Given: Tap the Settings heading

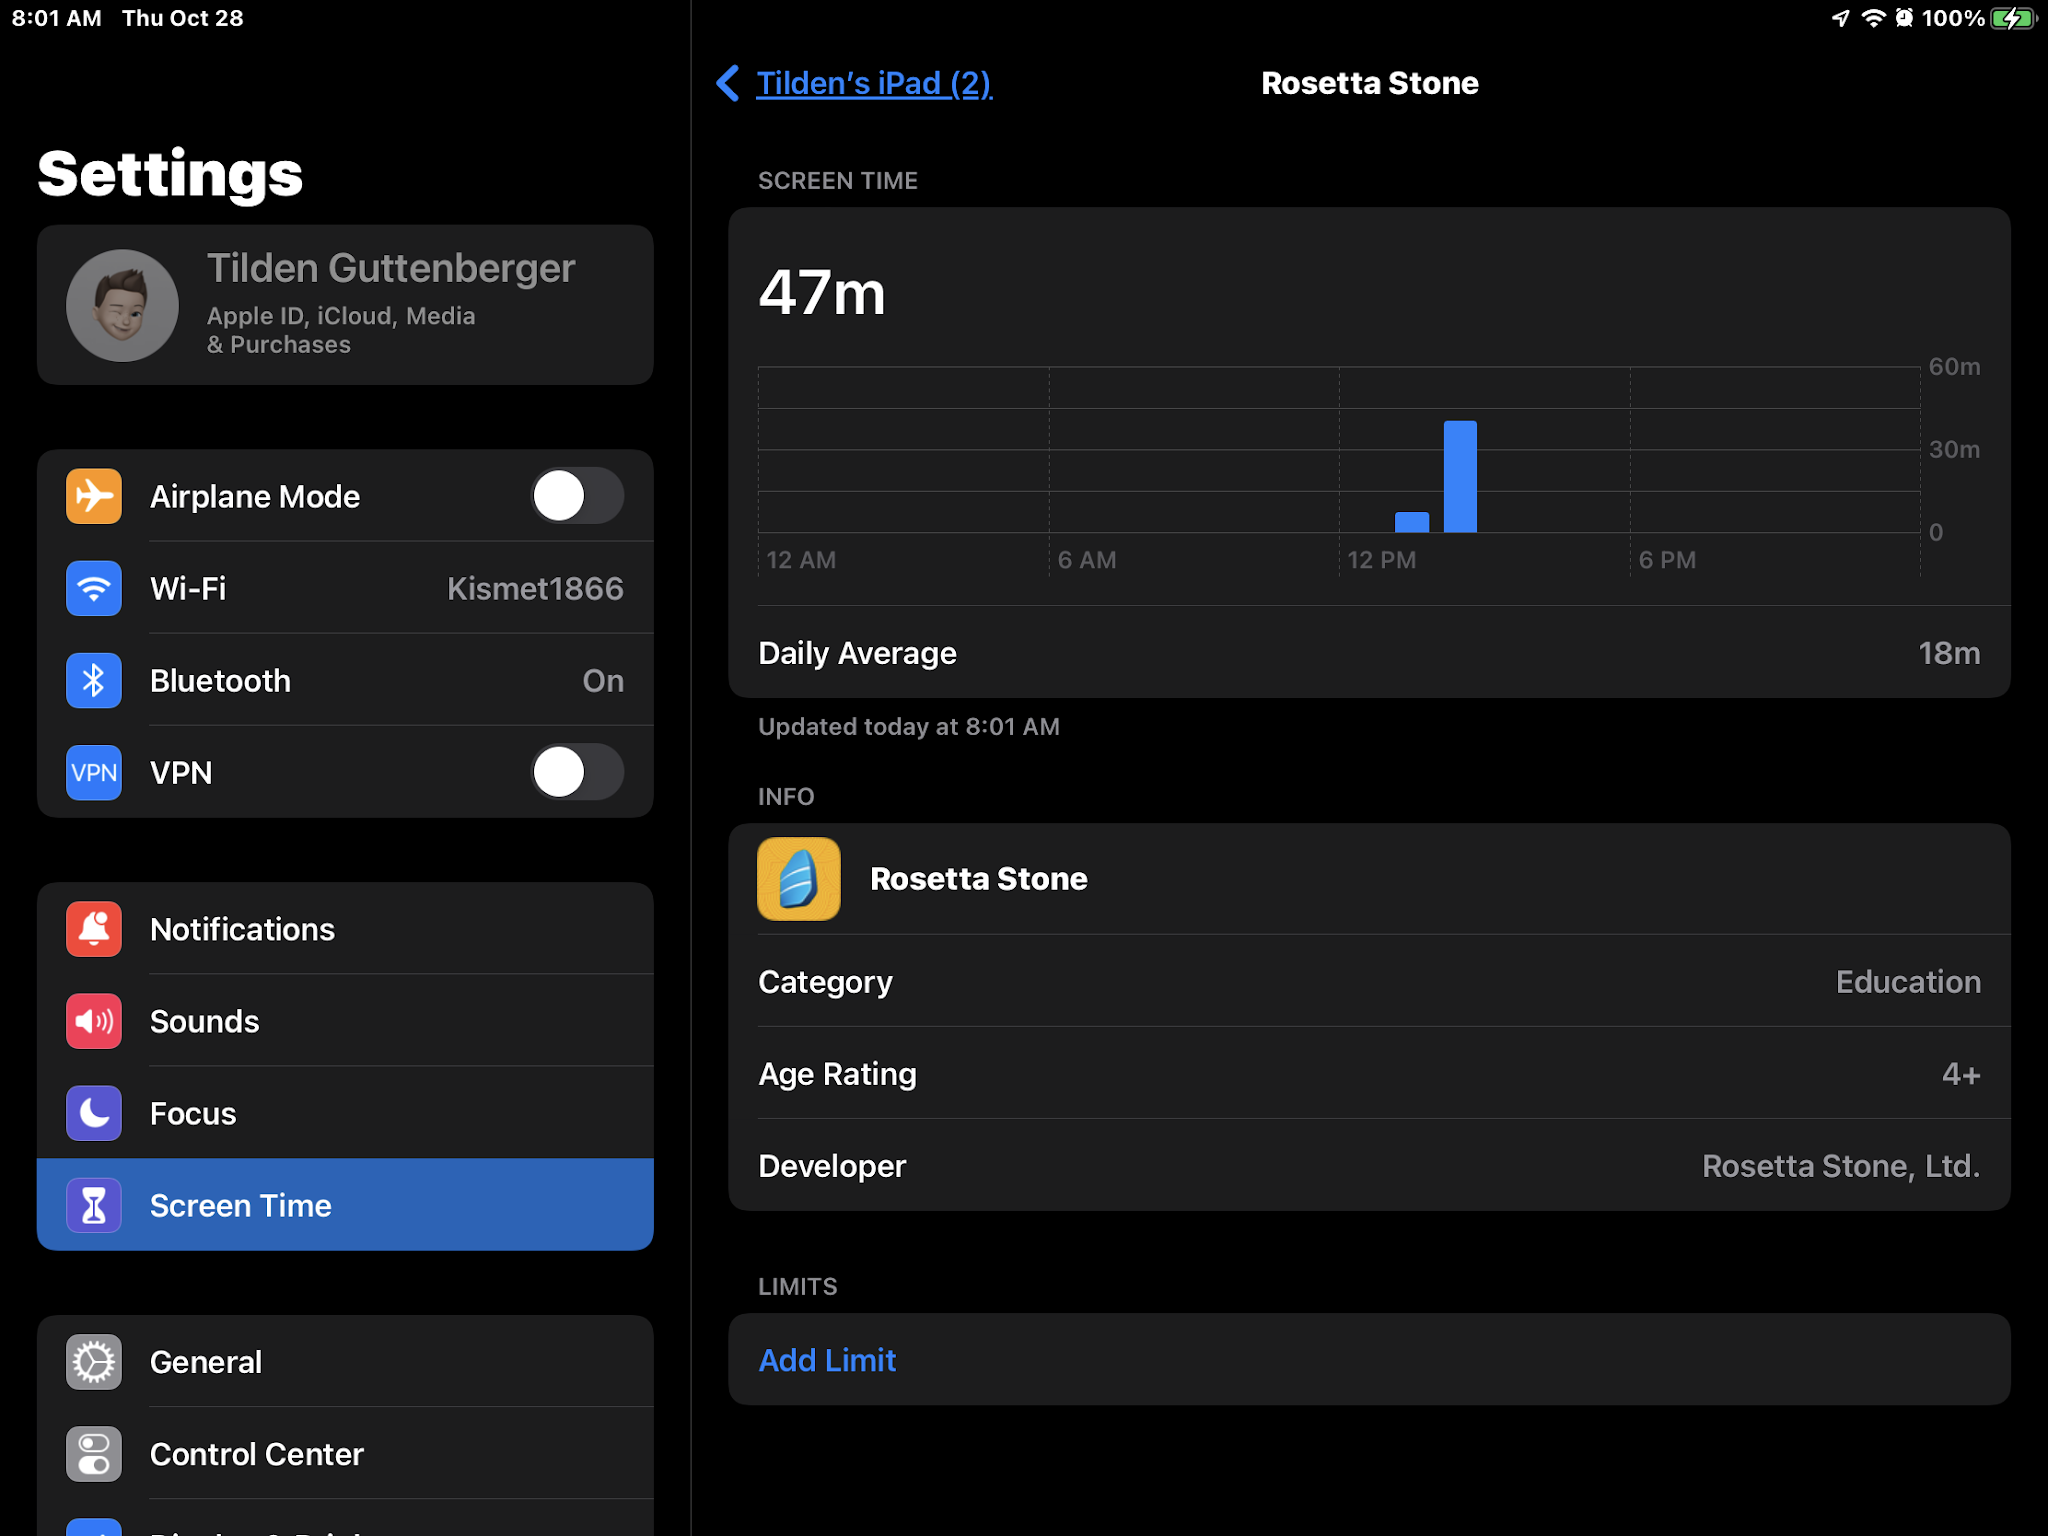Looking at the screenshot, I should click(x=170, y=174).
